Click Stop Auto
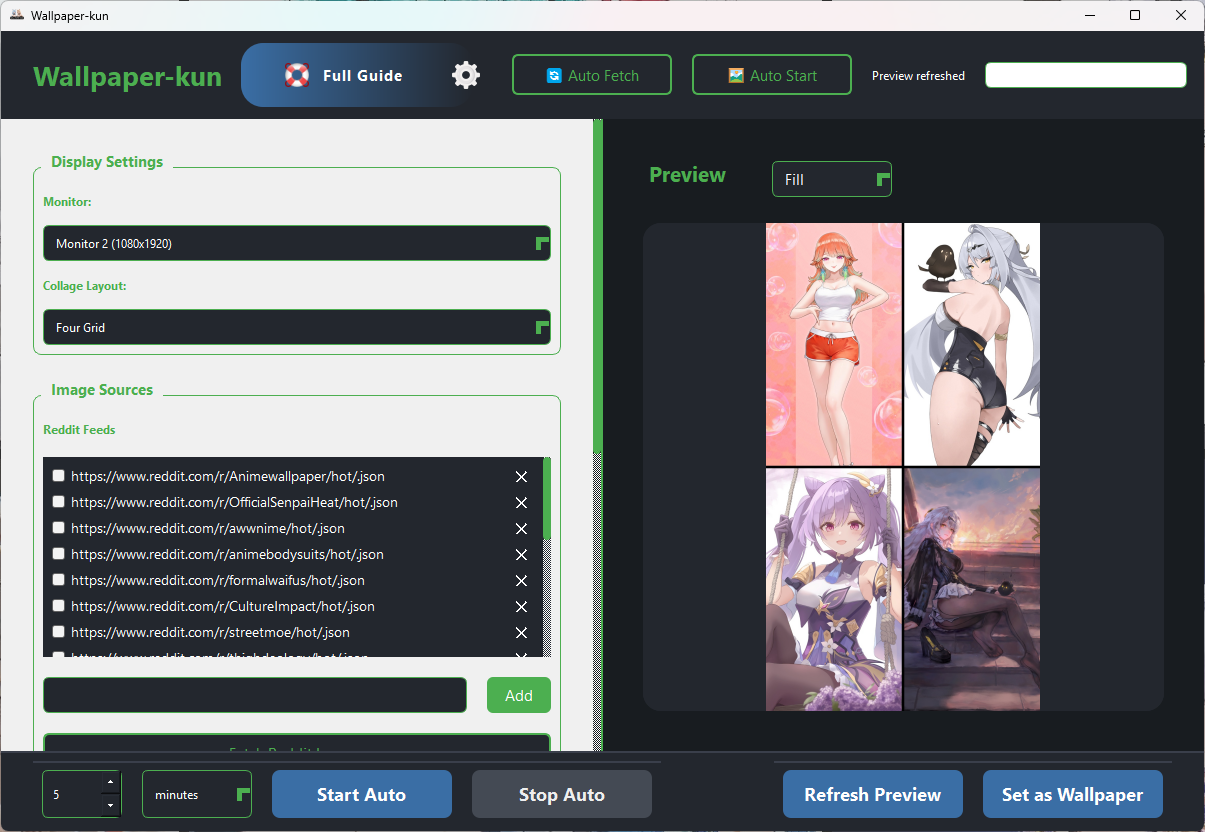The image size is (1205, 832). click(x=562, y=794)
